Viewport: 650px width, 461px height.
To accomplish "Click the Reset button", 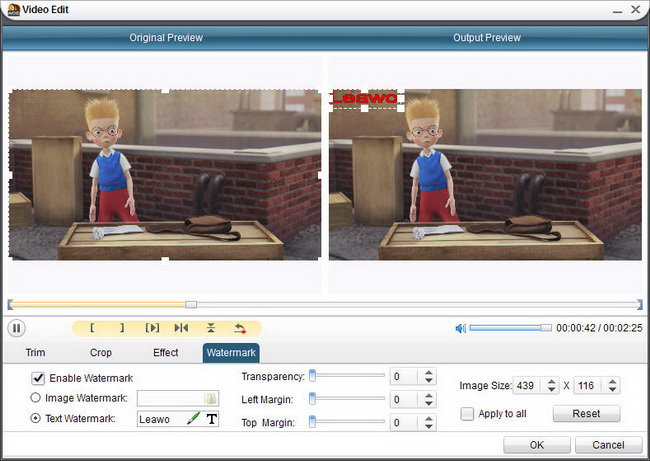I will pyautogui.click(x=586, y=413).
